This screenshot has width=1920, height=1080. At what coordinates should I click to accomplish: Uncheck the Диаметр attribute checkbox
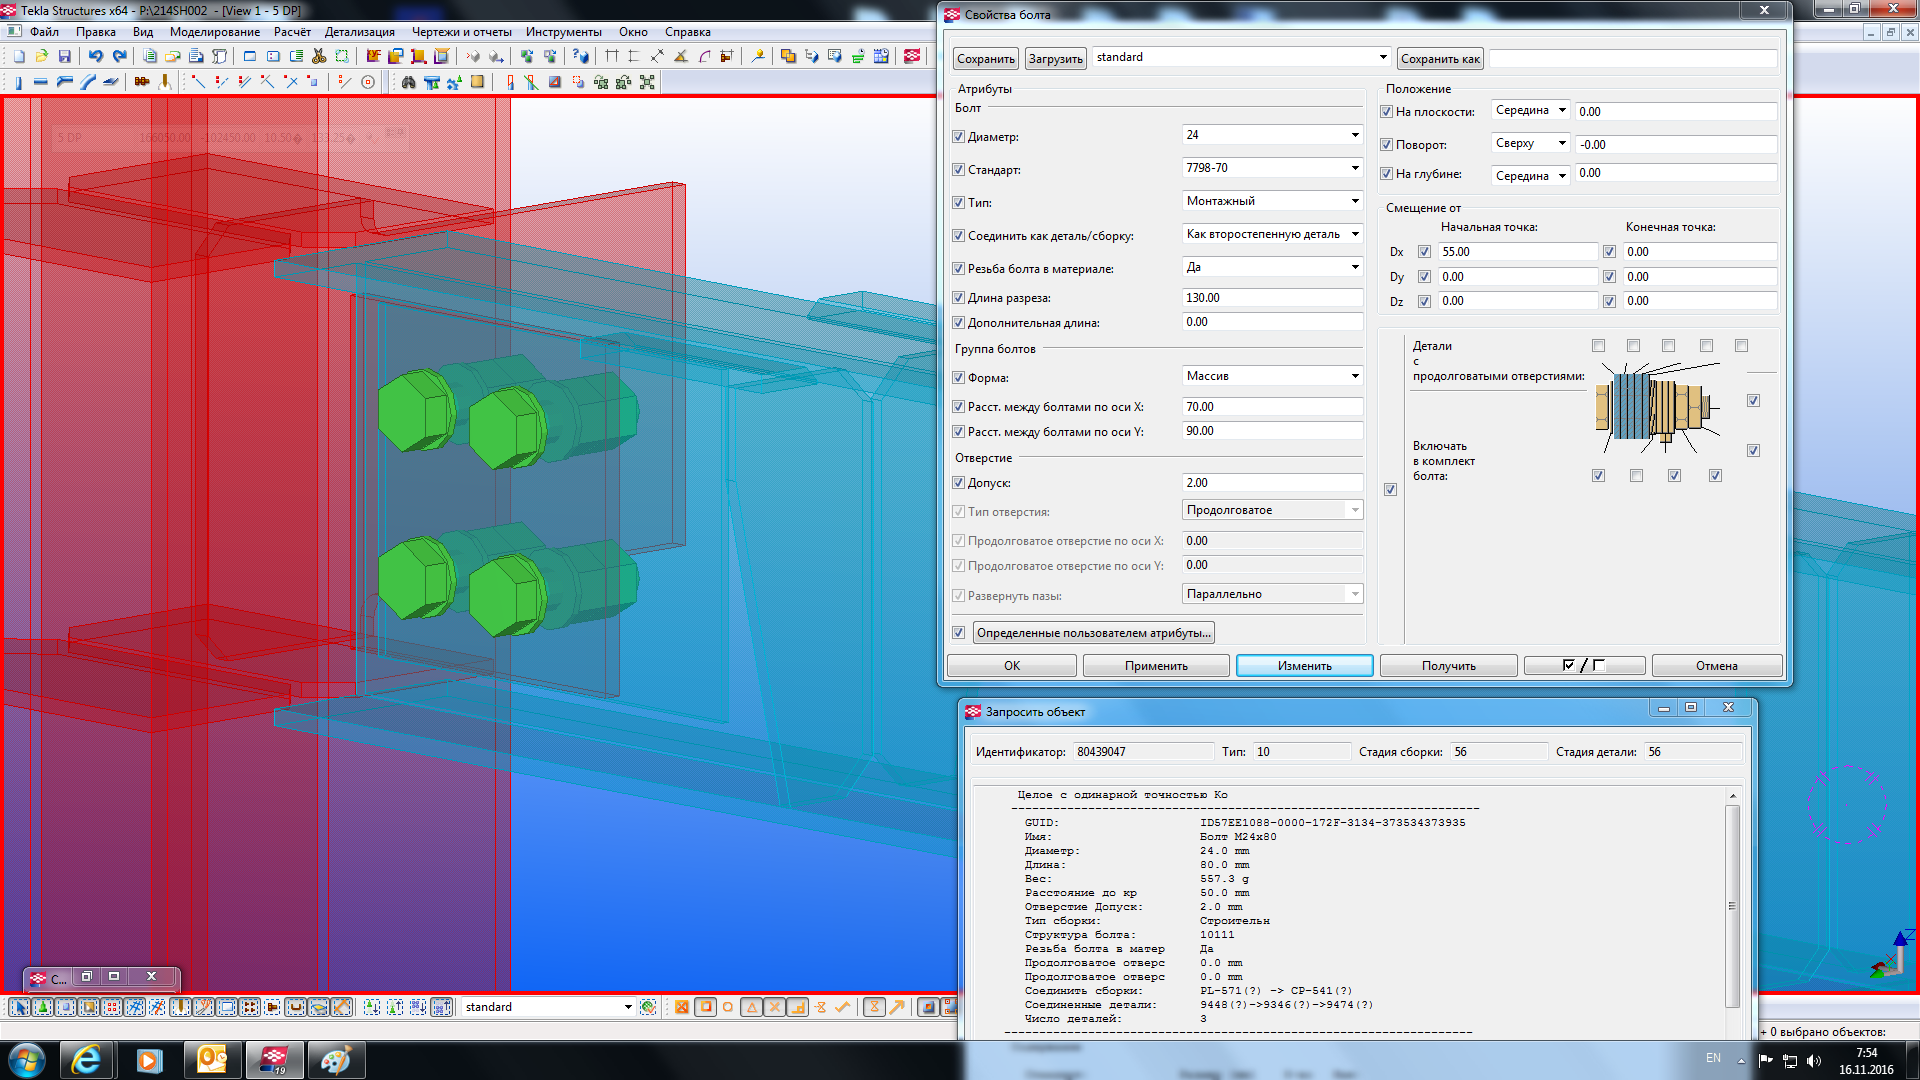tap(958, 137)
